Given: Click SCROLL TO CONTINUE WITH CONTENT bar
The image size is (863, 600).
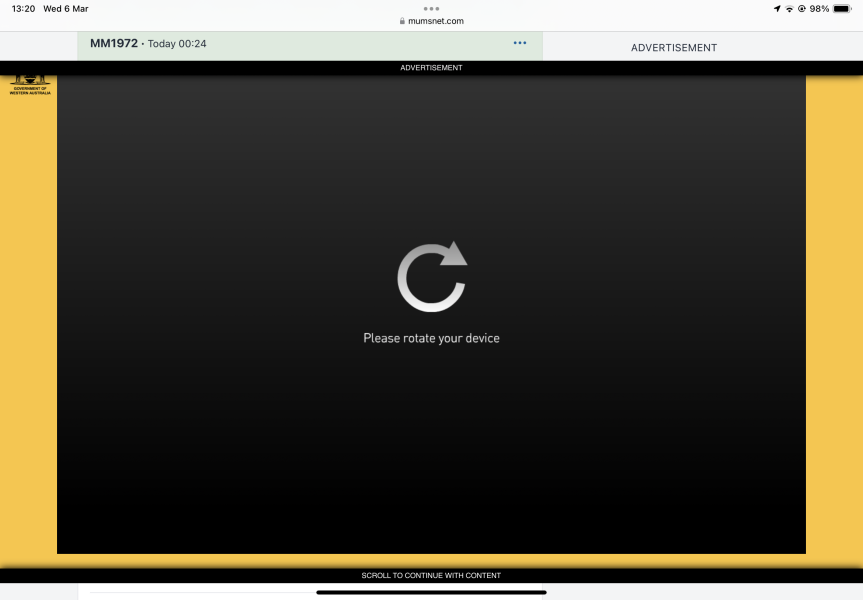Looking at the screenshot, I should [x=431, y=575].
